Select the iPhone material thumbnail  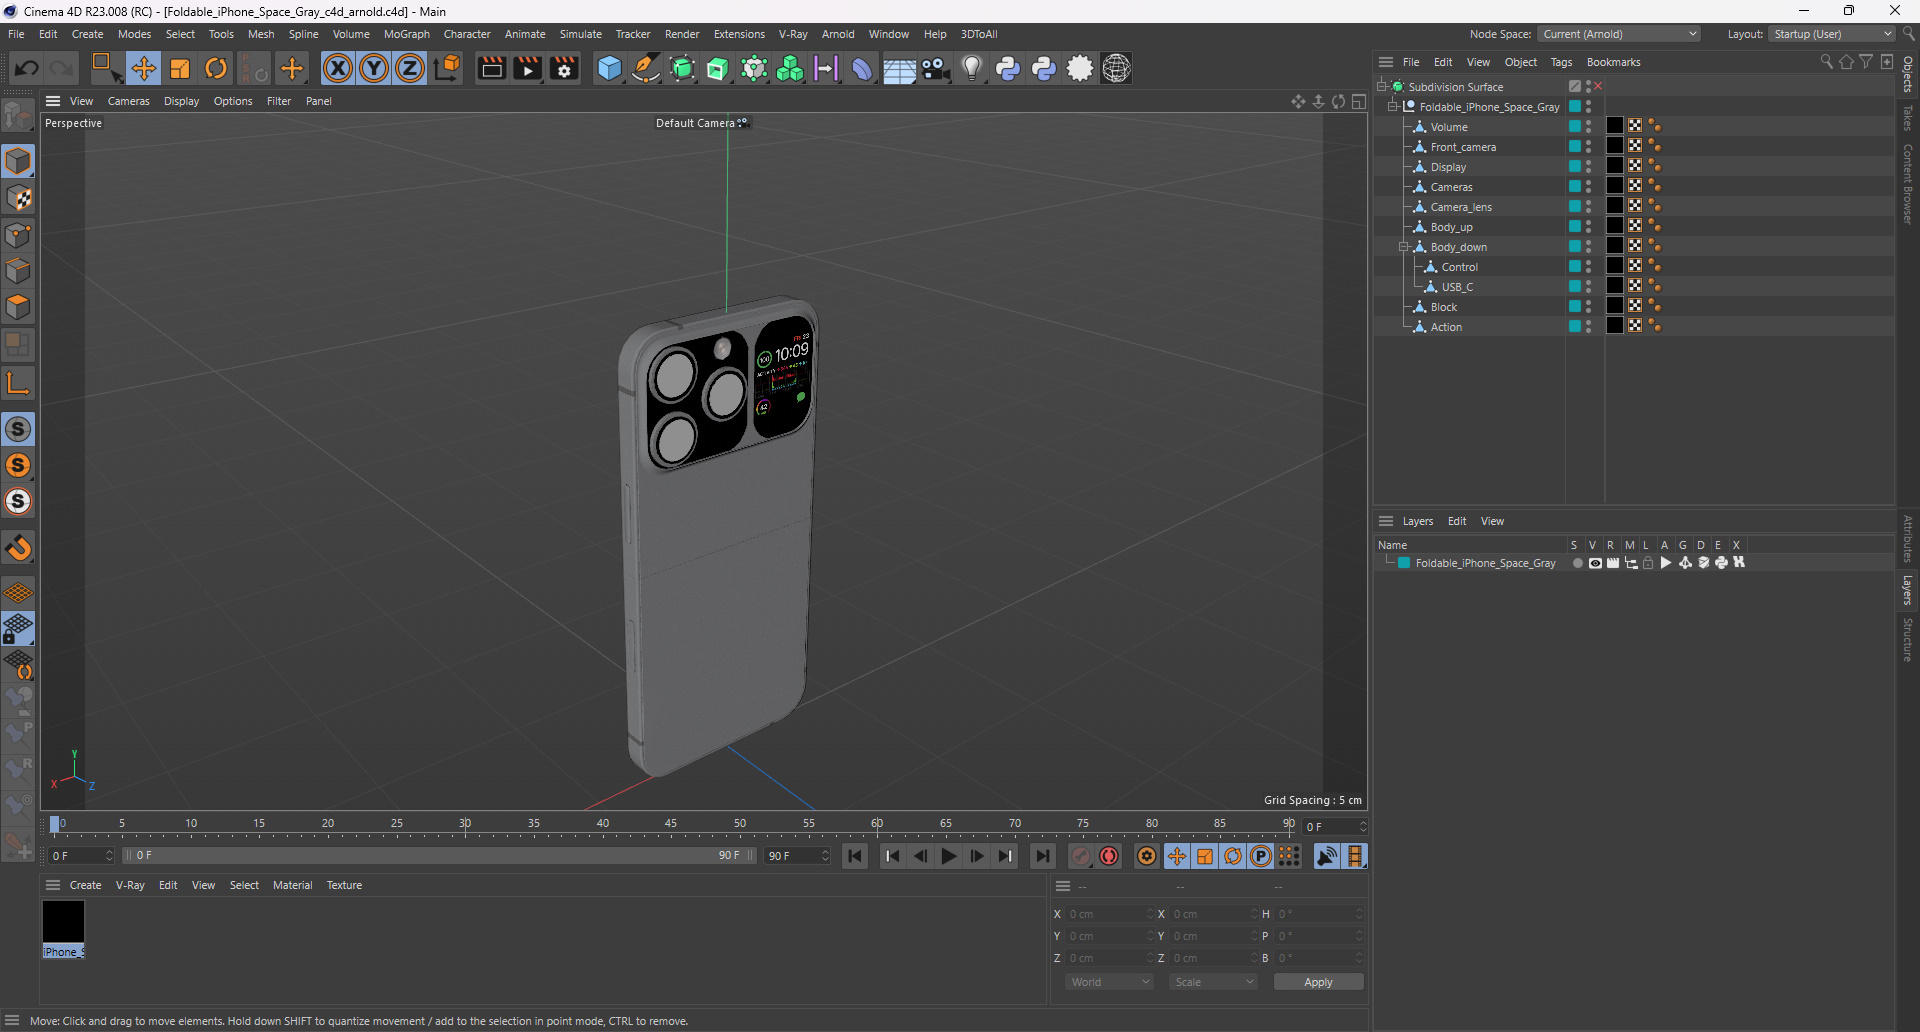pyautogui.click(x=63, y=921)
